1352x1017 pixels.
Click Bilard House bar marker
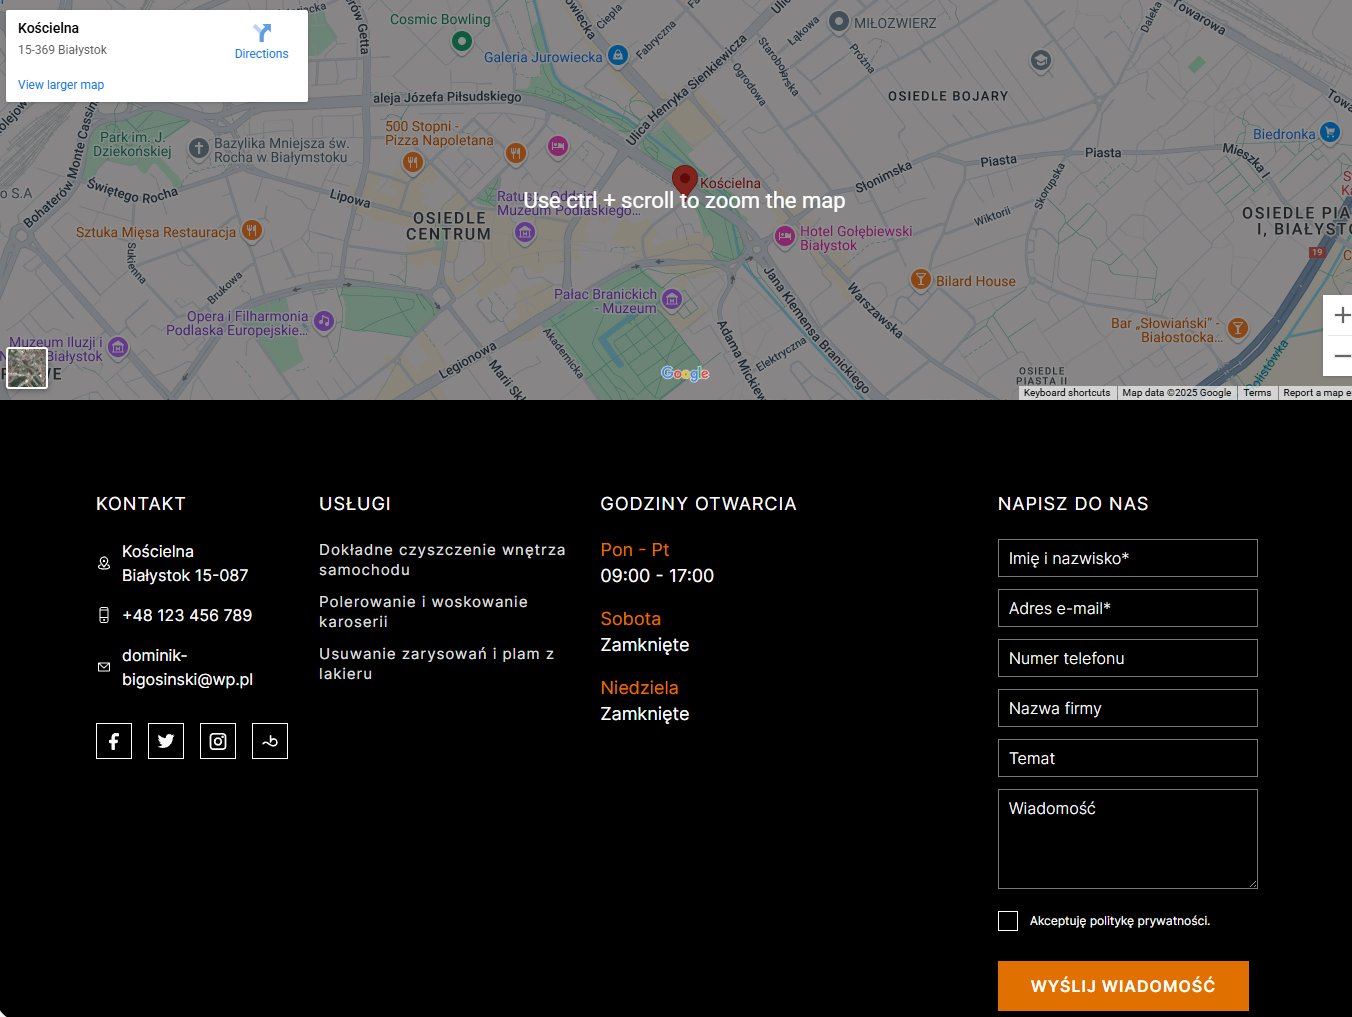921,279
